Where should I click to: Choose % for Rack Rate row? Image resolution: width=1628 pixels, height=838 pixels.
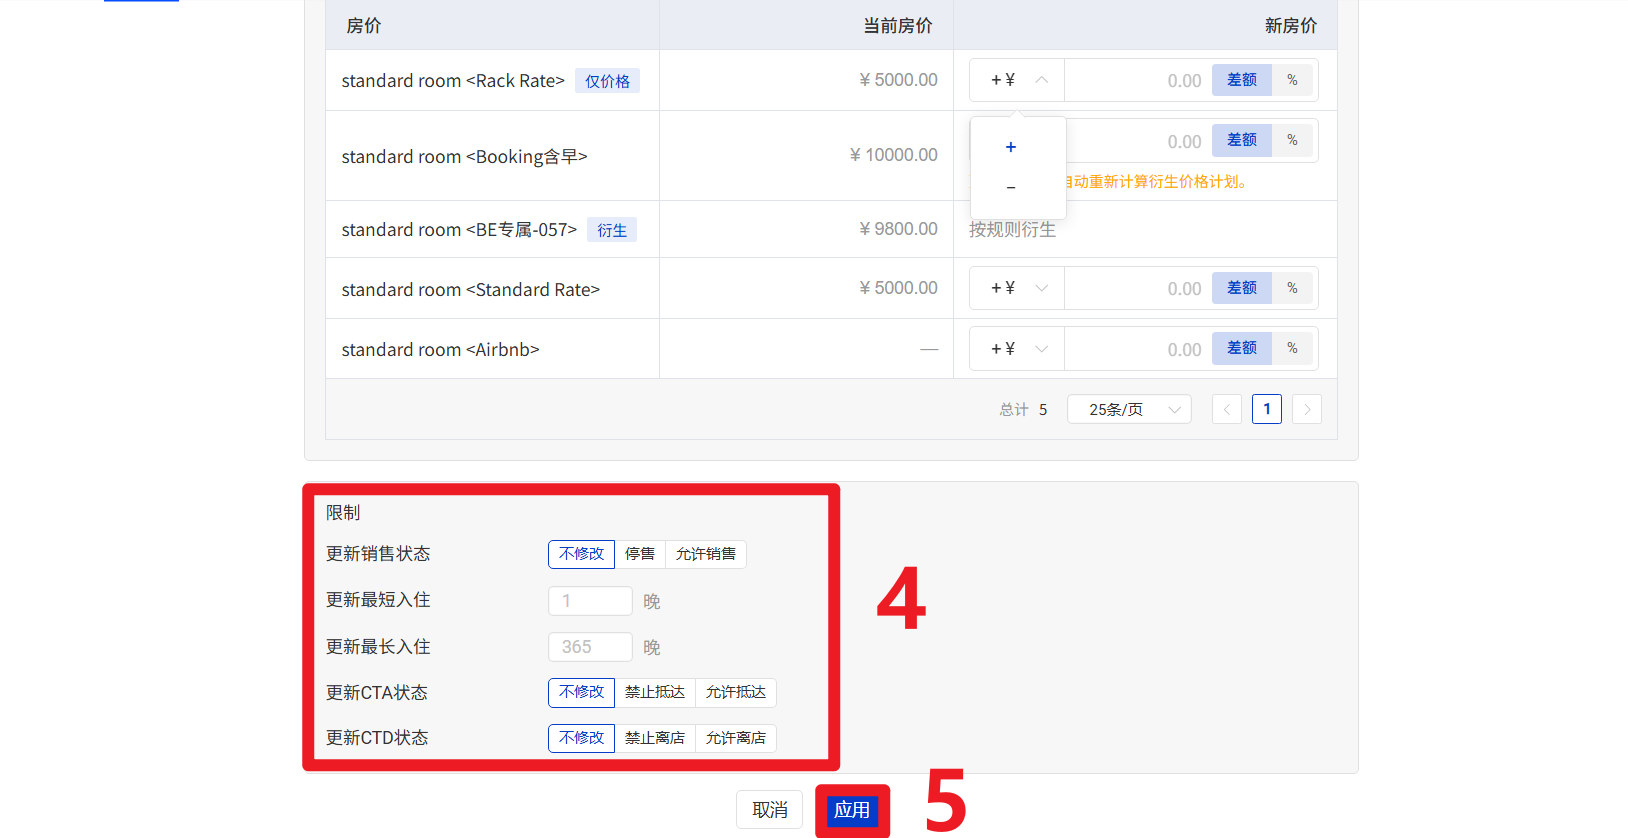click(1292, 80)
